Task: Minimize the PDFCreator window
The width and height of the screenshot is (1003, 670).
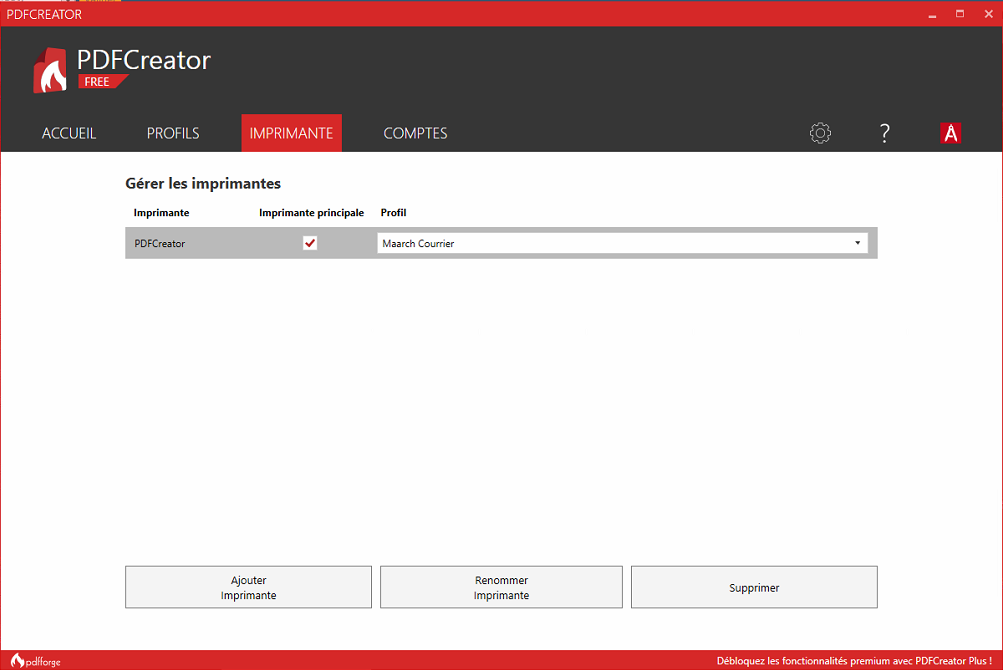Action: click(932, 14)
